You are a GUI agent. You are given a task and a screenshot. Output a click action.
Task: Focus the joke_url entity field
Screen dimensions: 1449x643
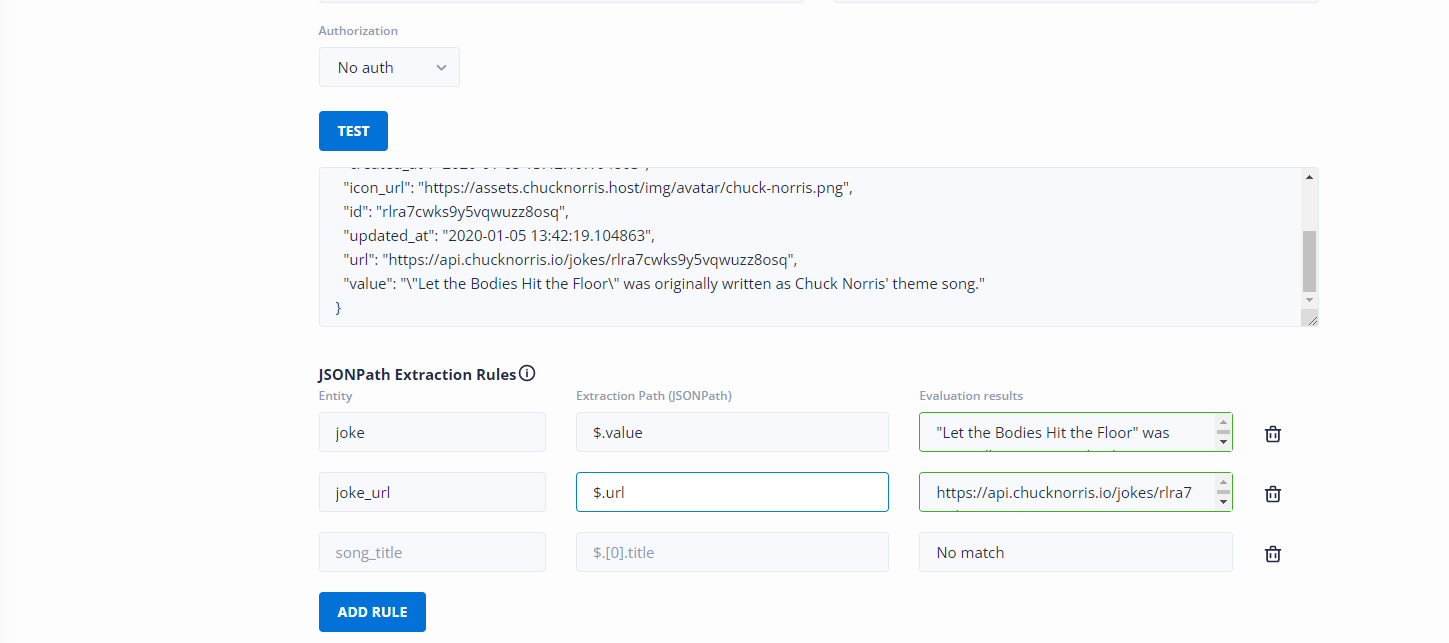(x=432, y=492)
